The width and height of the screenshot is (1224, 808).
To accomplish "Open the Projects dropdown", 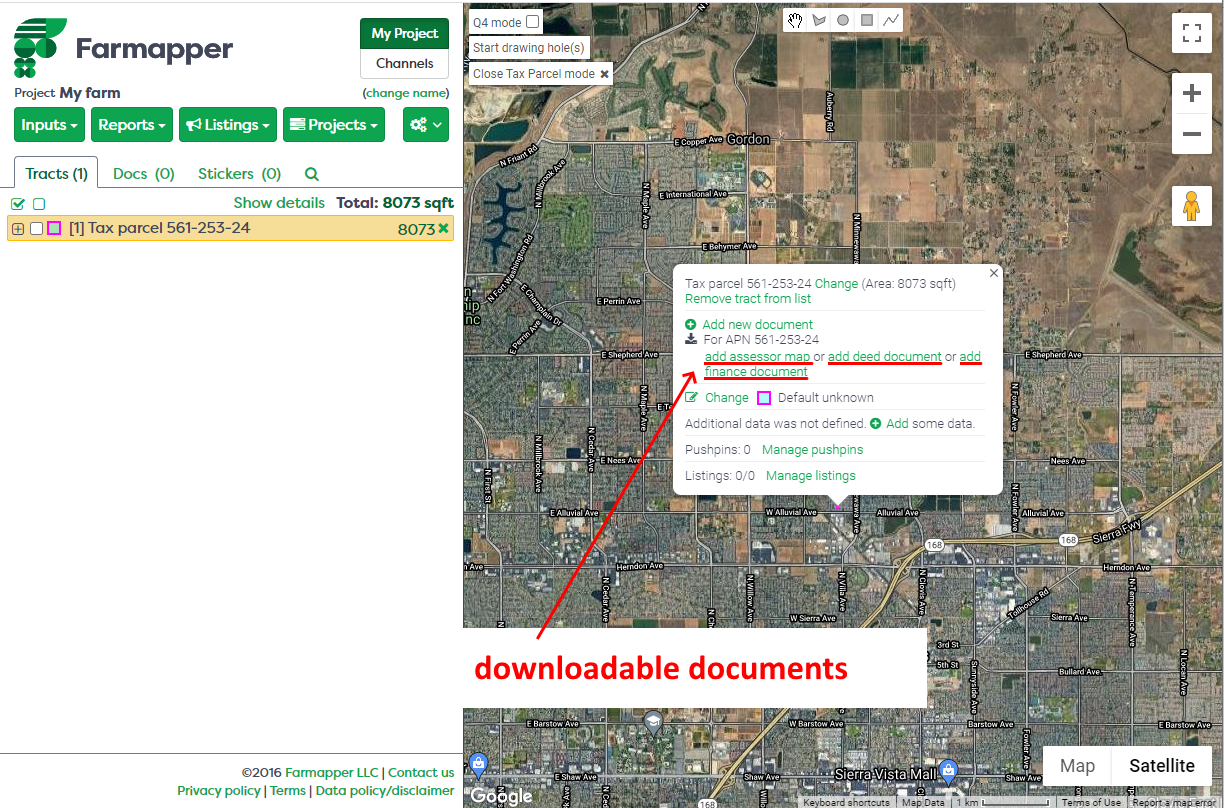I will [334, 125].
